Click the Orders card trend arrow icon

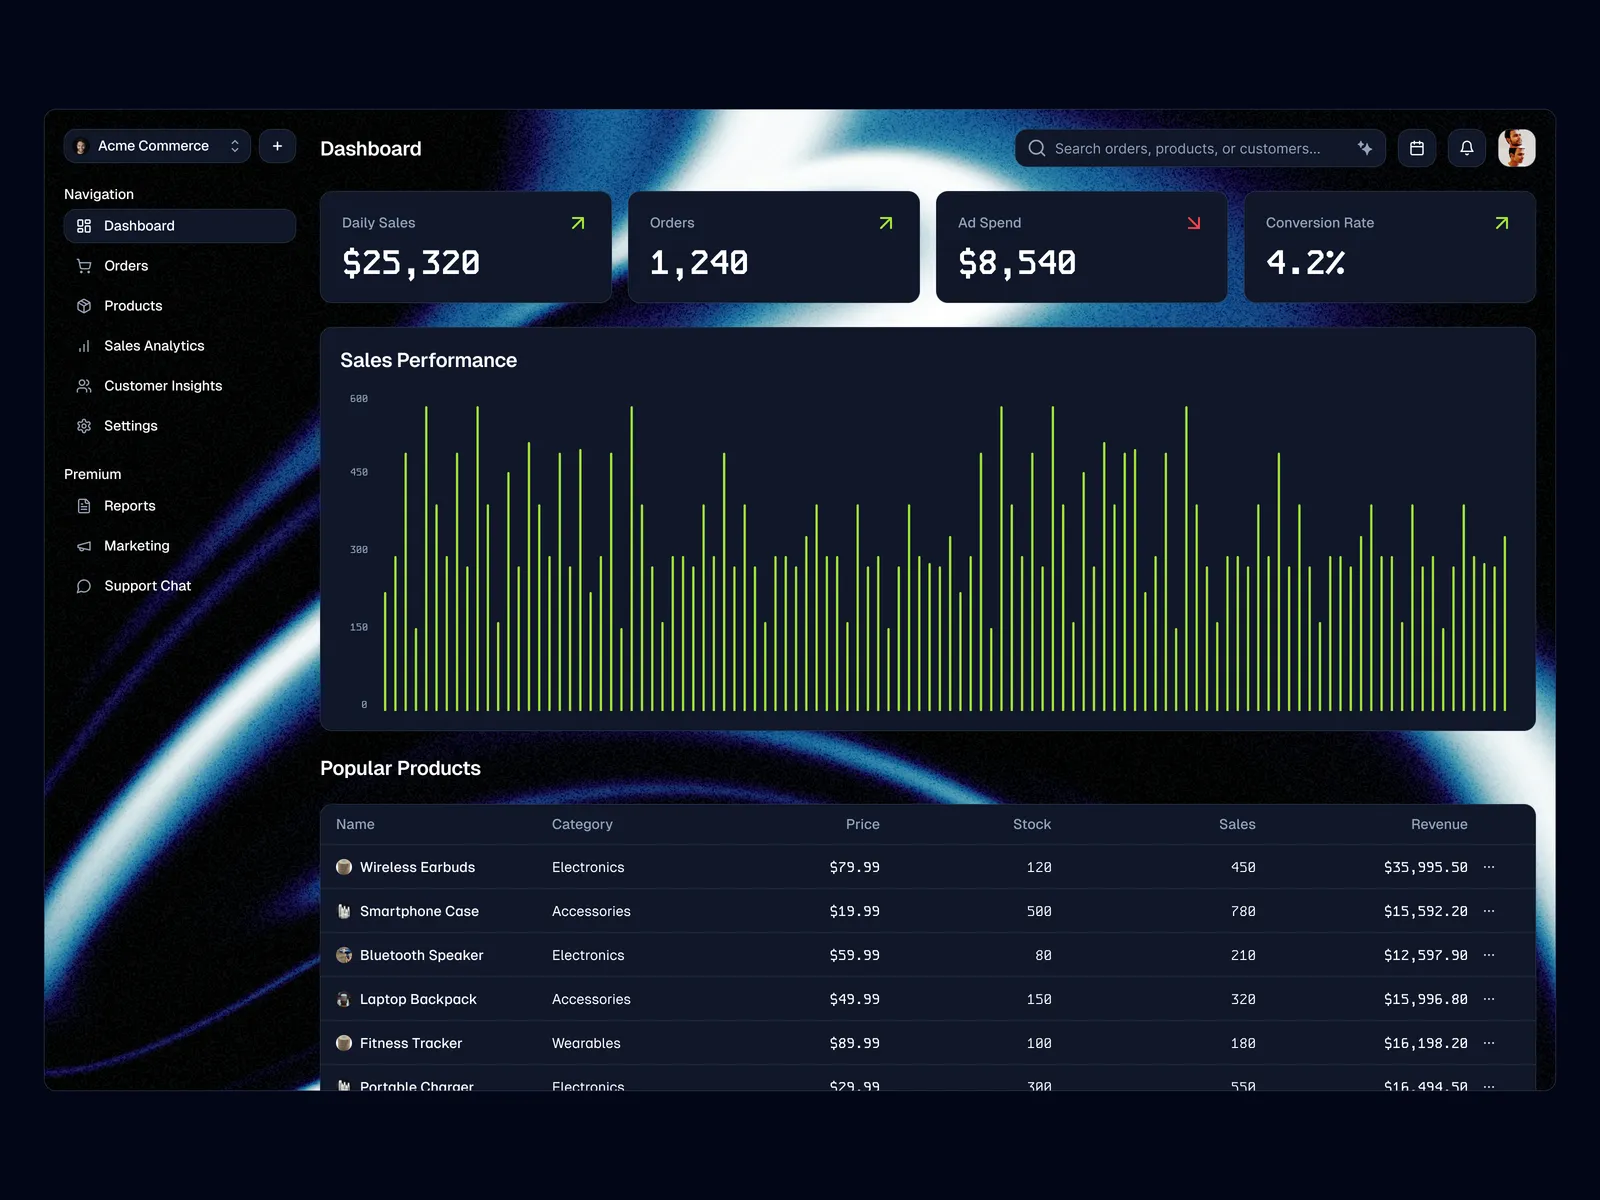(x=885, y=223)
